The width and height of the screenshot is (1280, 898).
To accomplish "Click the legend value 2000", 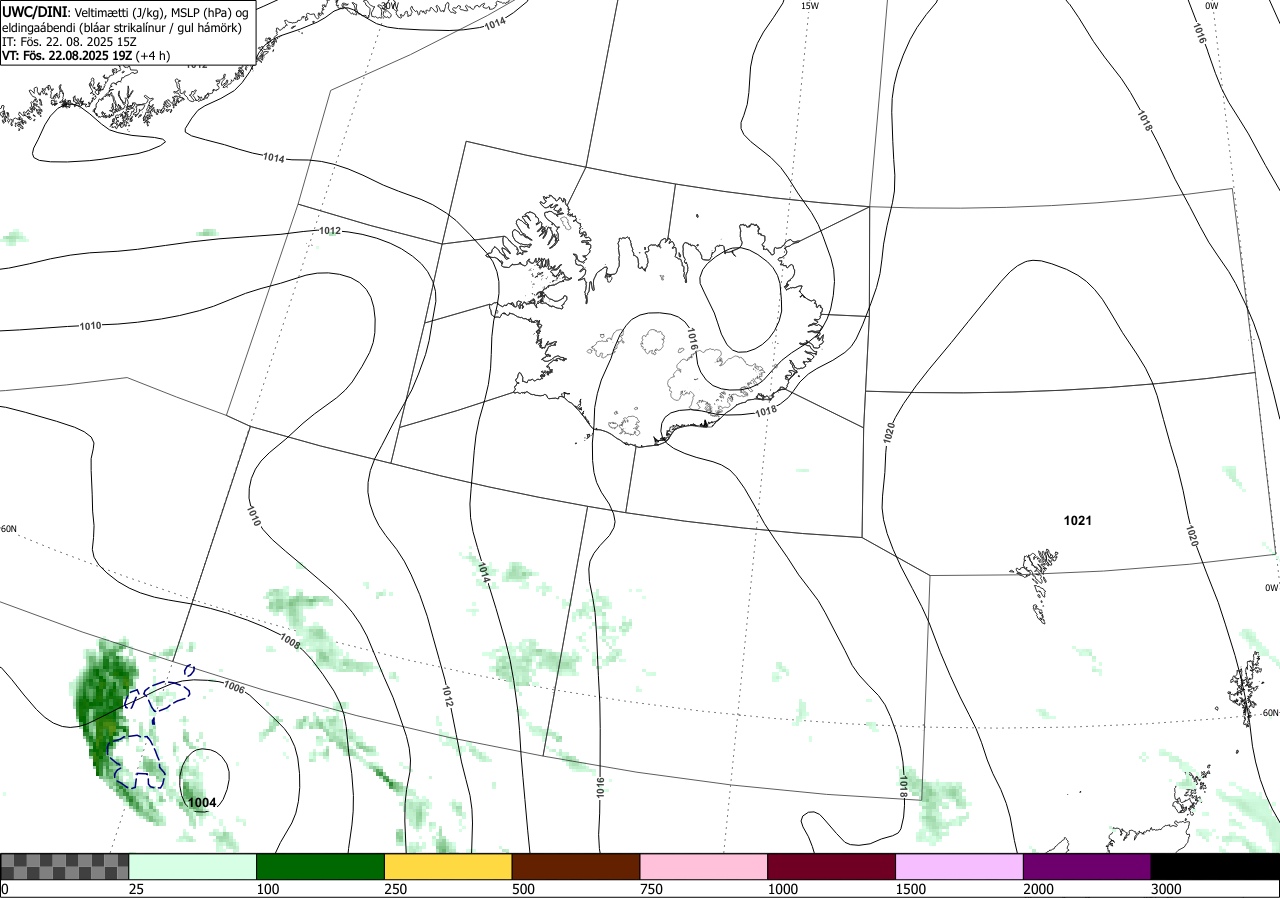I will pyautogui.click(x=1039, y=889).
